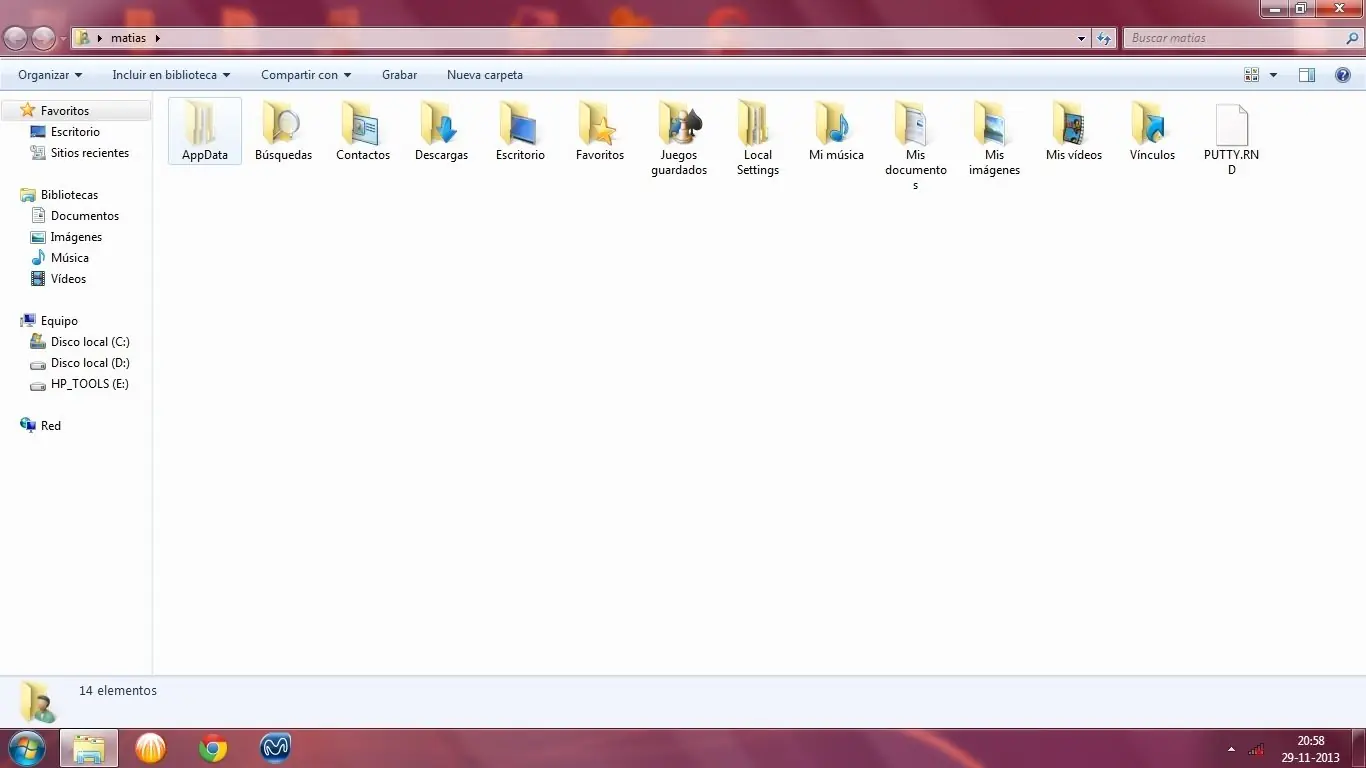Open the view options dropdown arrow
The width and height of the screenshot is (1366, 768).
1273,75
